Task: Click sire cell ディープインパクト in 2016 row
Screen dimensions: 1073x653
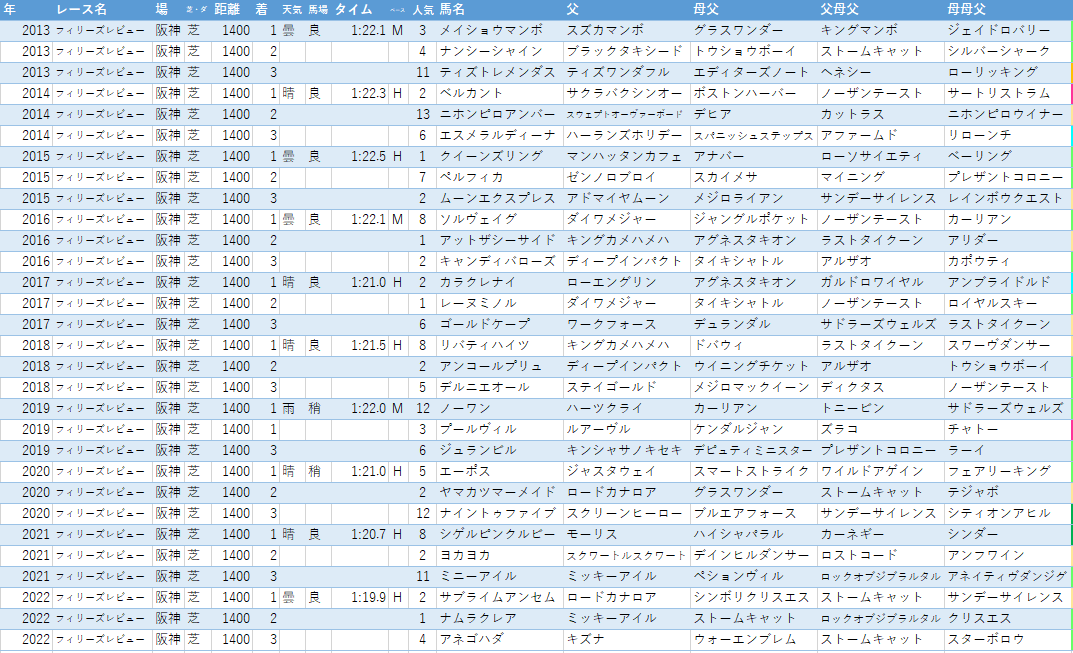Action: (x=626, y=261)
